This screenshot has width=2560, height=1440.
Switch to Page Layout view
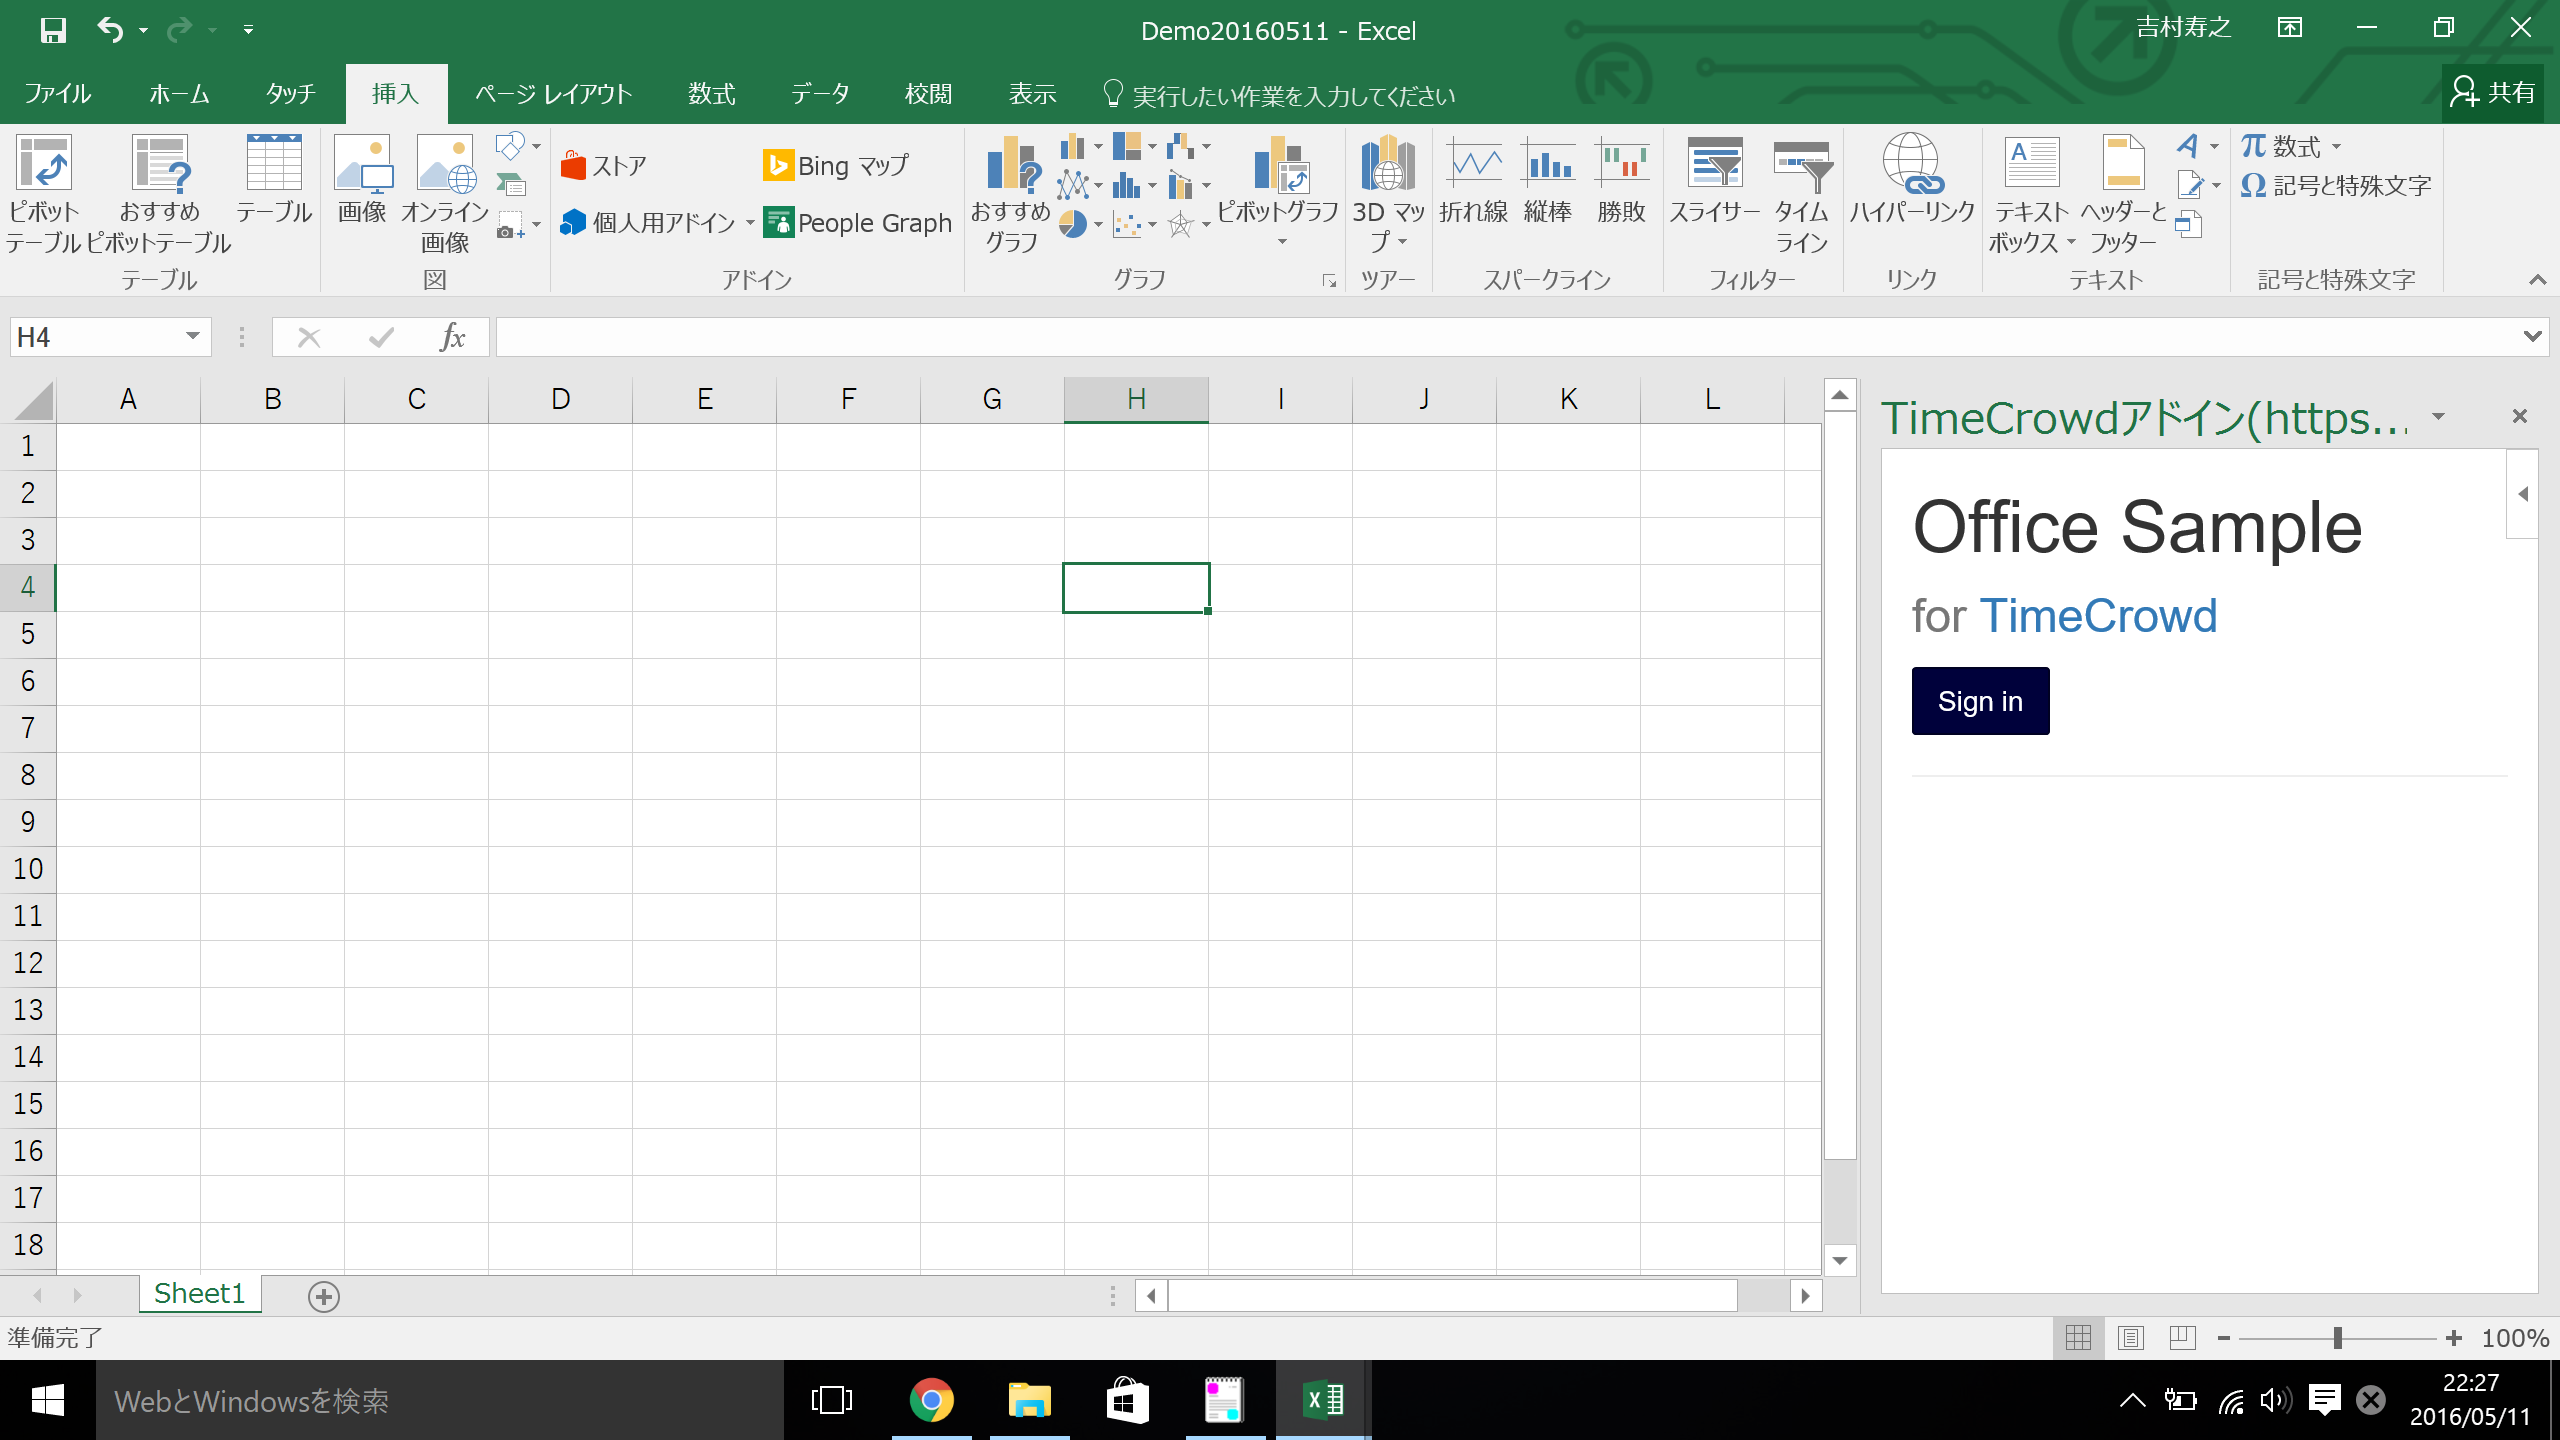tap(2131, 1338)
